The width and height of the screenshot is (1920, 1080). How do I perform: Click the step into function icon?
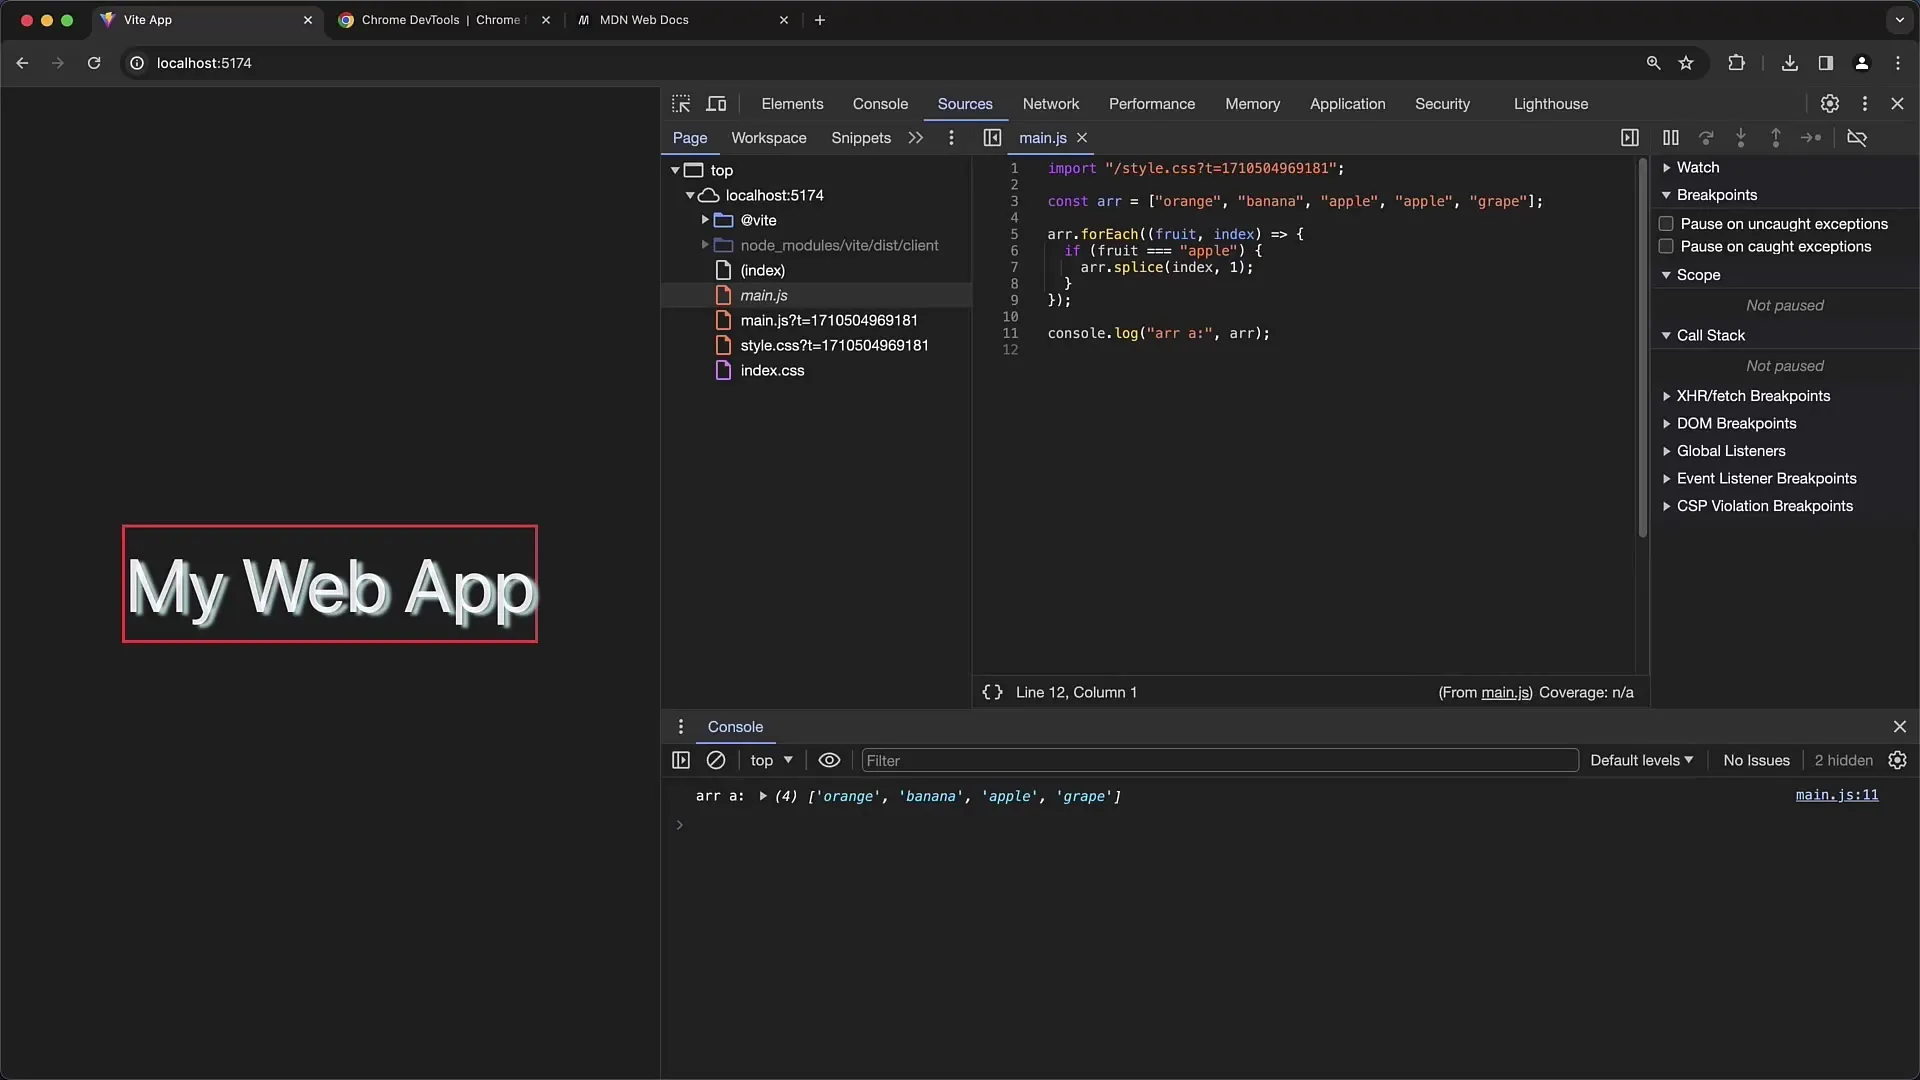point(1741,138)
